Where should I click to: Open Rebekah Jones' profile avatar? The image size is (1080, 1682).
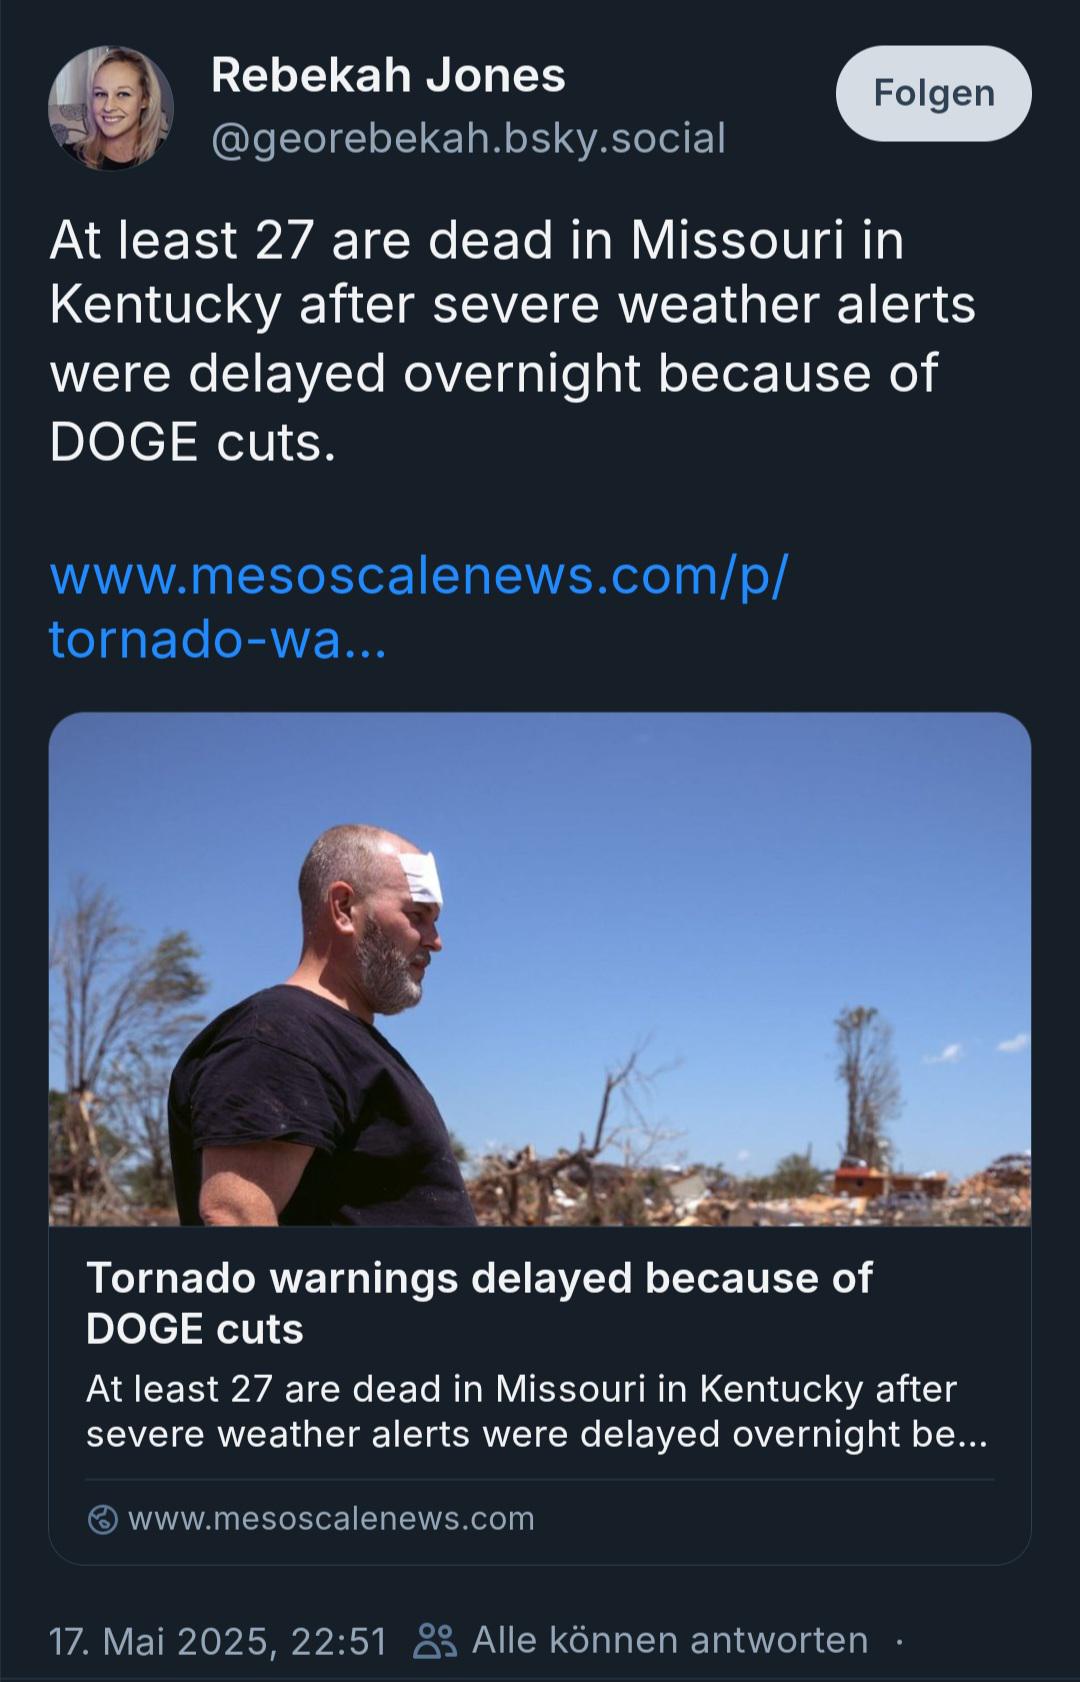111,108
